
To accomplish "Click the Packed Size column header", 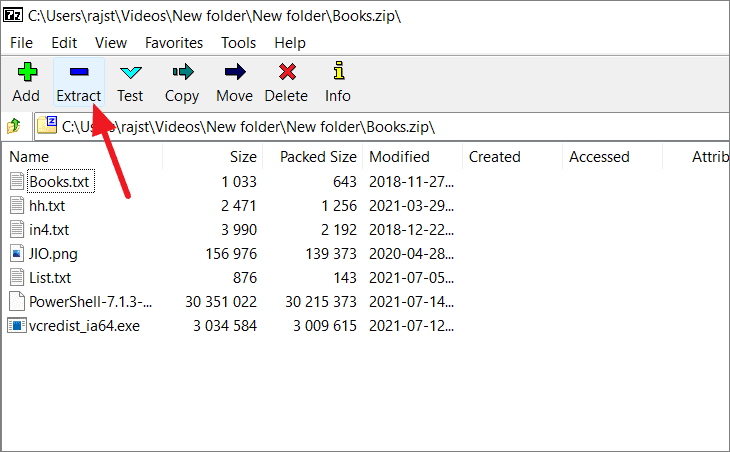I will [x=312, y=157].
